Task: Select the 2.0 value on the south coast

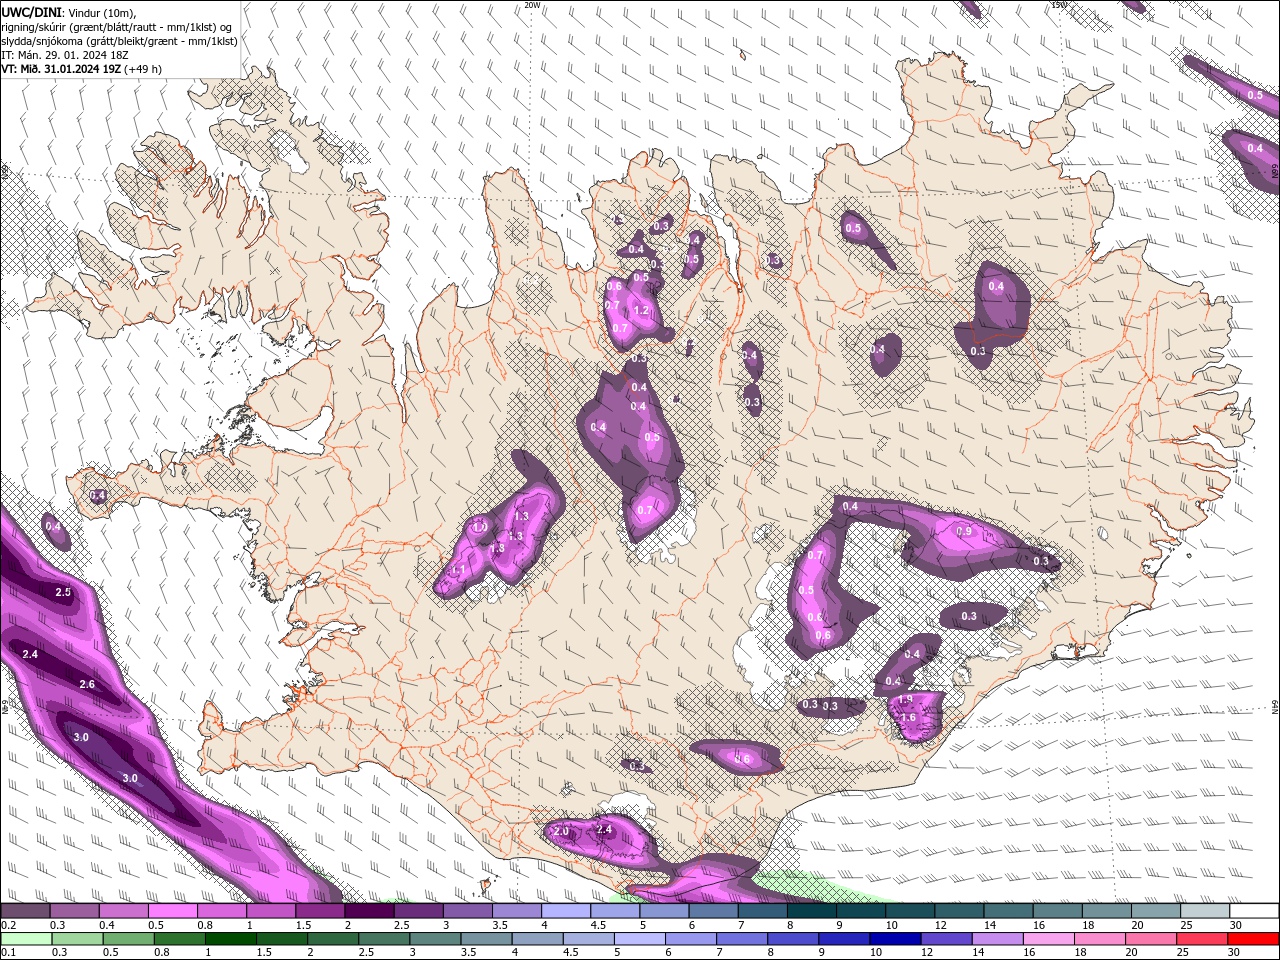Action: pyautogui.click(x=561, y=831)
